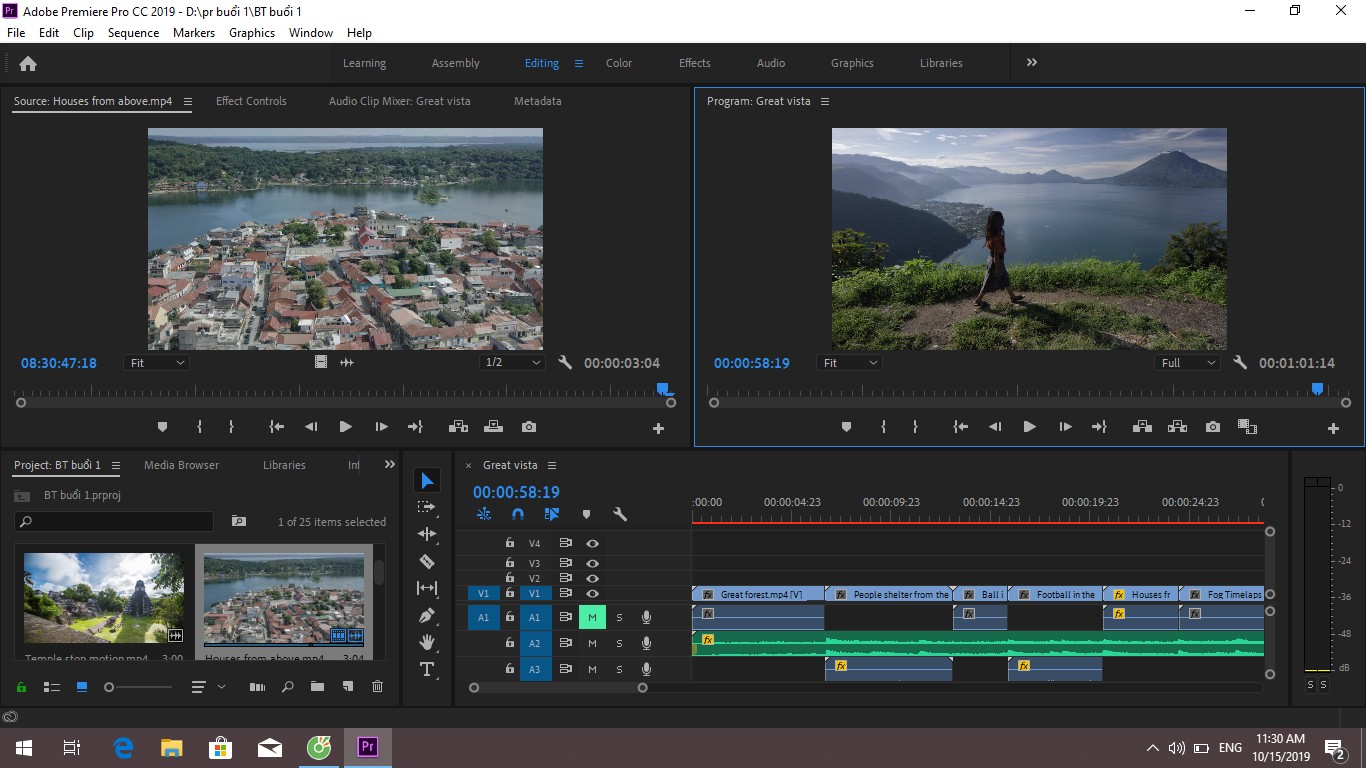Viewport: 1366px width, 768px height.
Task: Switch to Media Browser tab
Action: (x=181, y=465)
